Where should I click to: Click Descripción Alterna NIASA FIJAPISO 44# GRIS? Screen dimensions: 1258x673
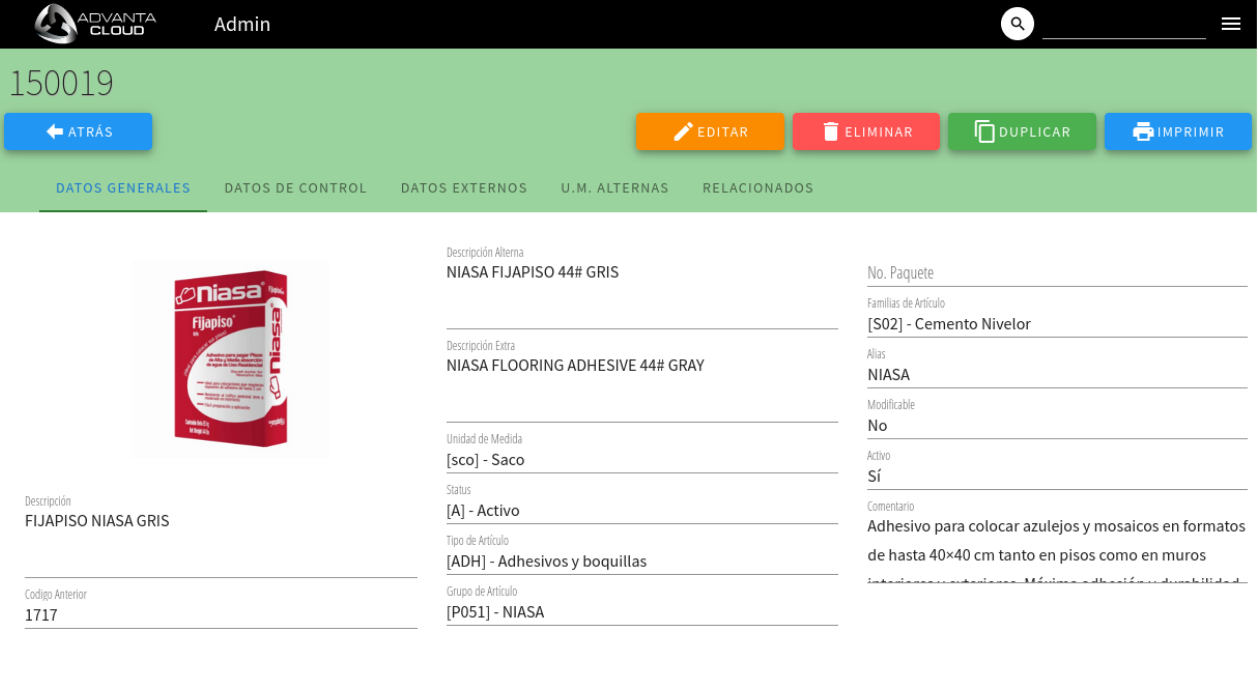click(532, 272)
